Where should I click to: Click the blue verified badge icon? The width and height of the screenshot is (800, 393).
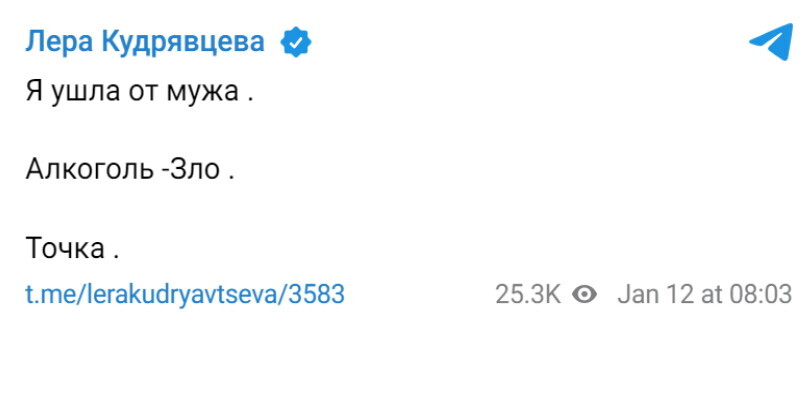pyautogui.click(x=296, y=42)
